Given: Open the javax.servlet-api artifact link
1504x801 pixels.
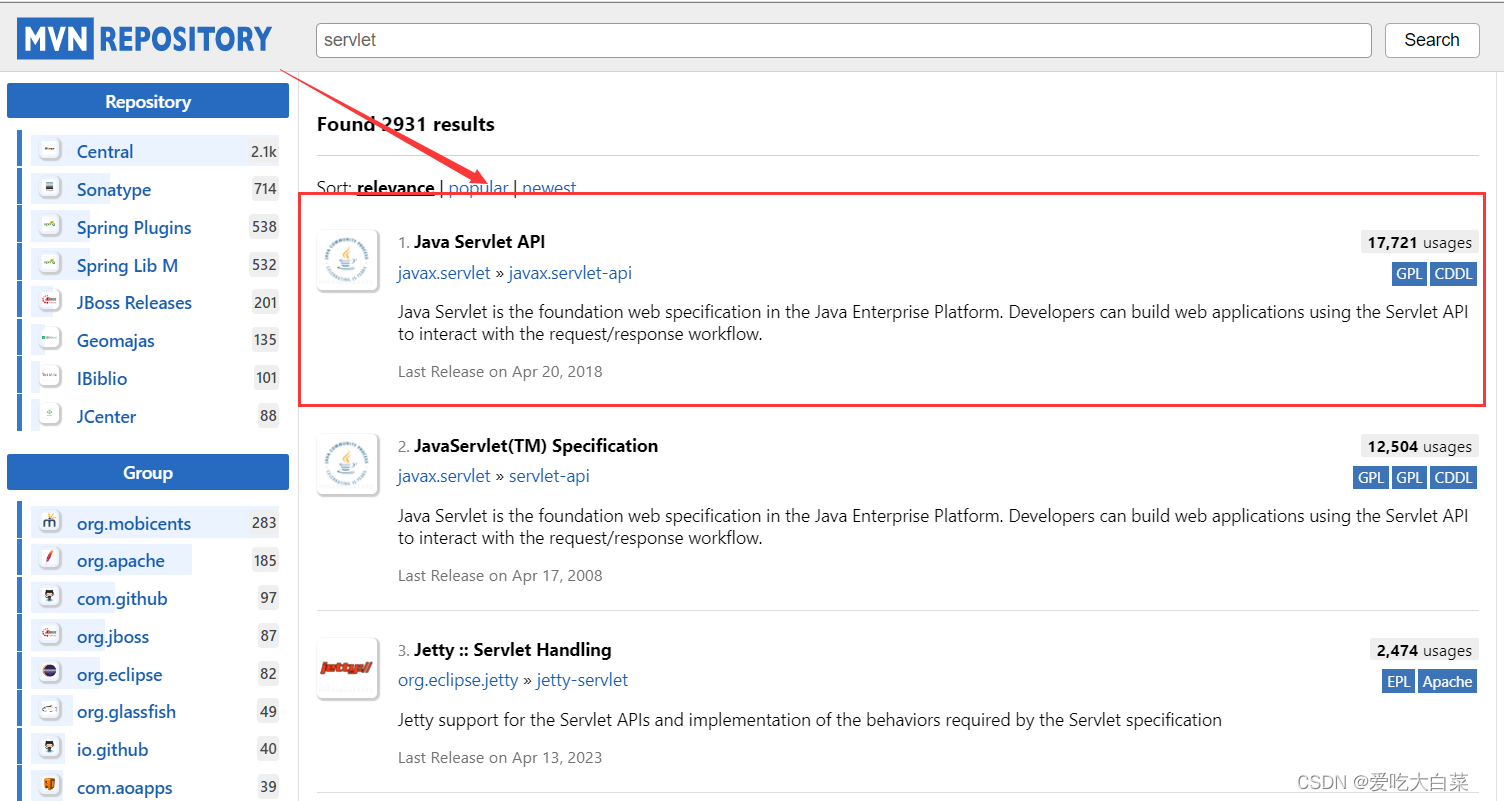Looking at the screenshot, I should pos(570,272).
